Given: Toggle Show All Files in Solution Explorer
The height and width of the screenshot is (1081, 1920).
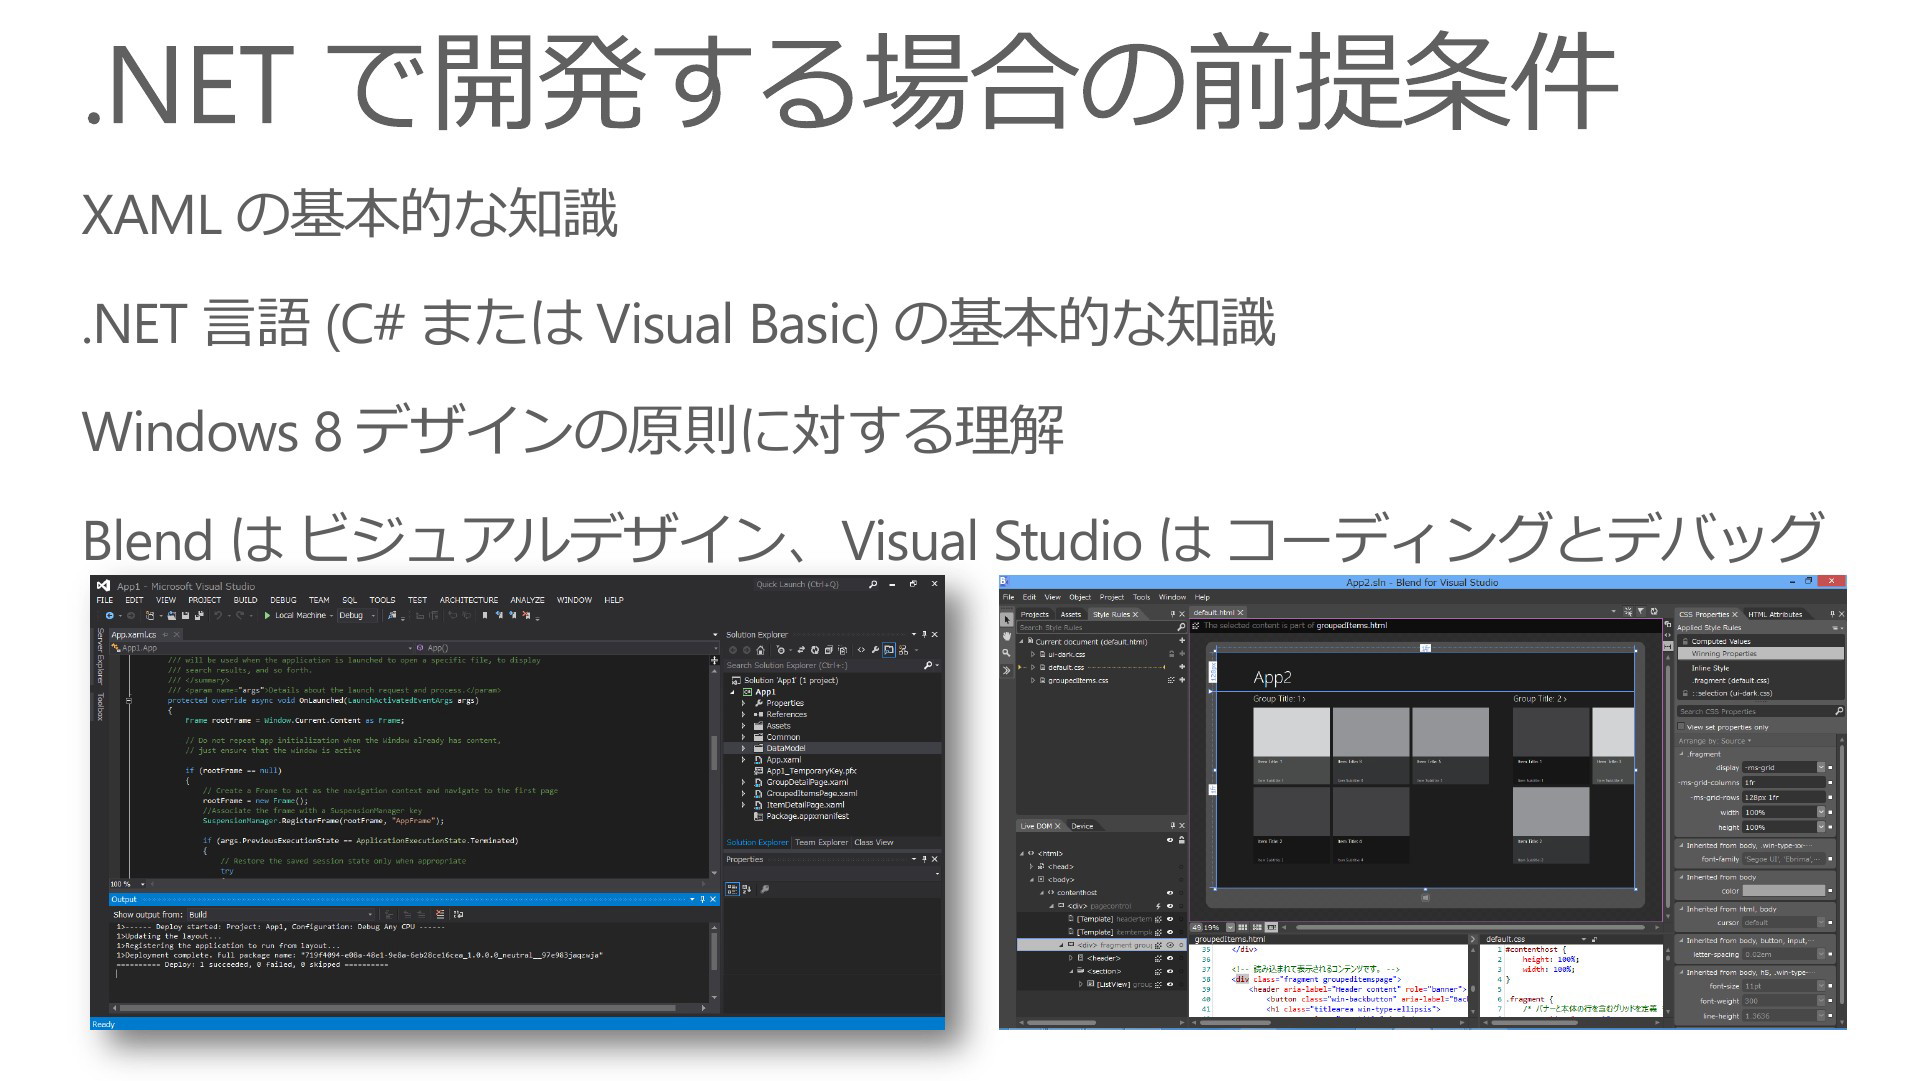Looking at the screenshot, I should pos(842,650).
